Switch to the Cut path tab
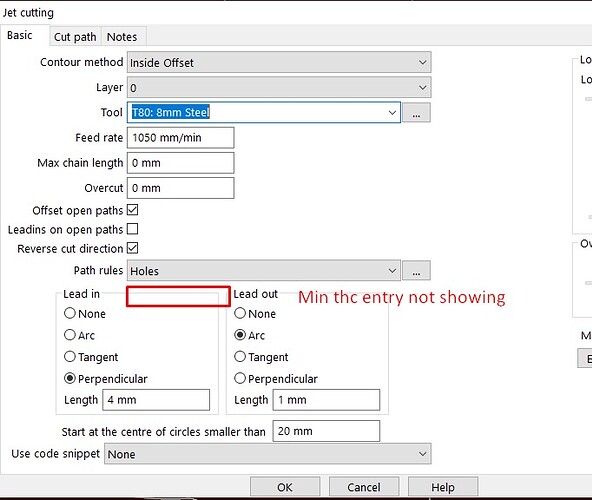The height and width of the screenshot is (500, 592). (x=75, y=37)
